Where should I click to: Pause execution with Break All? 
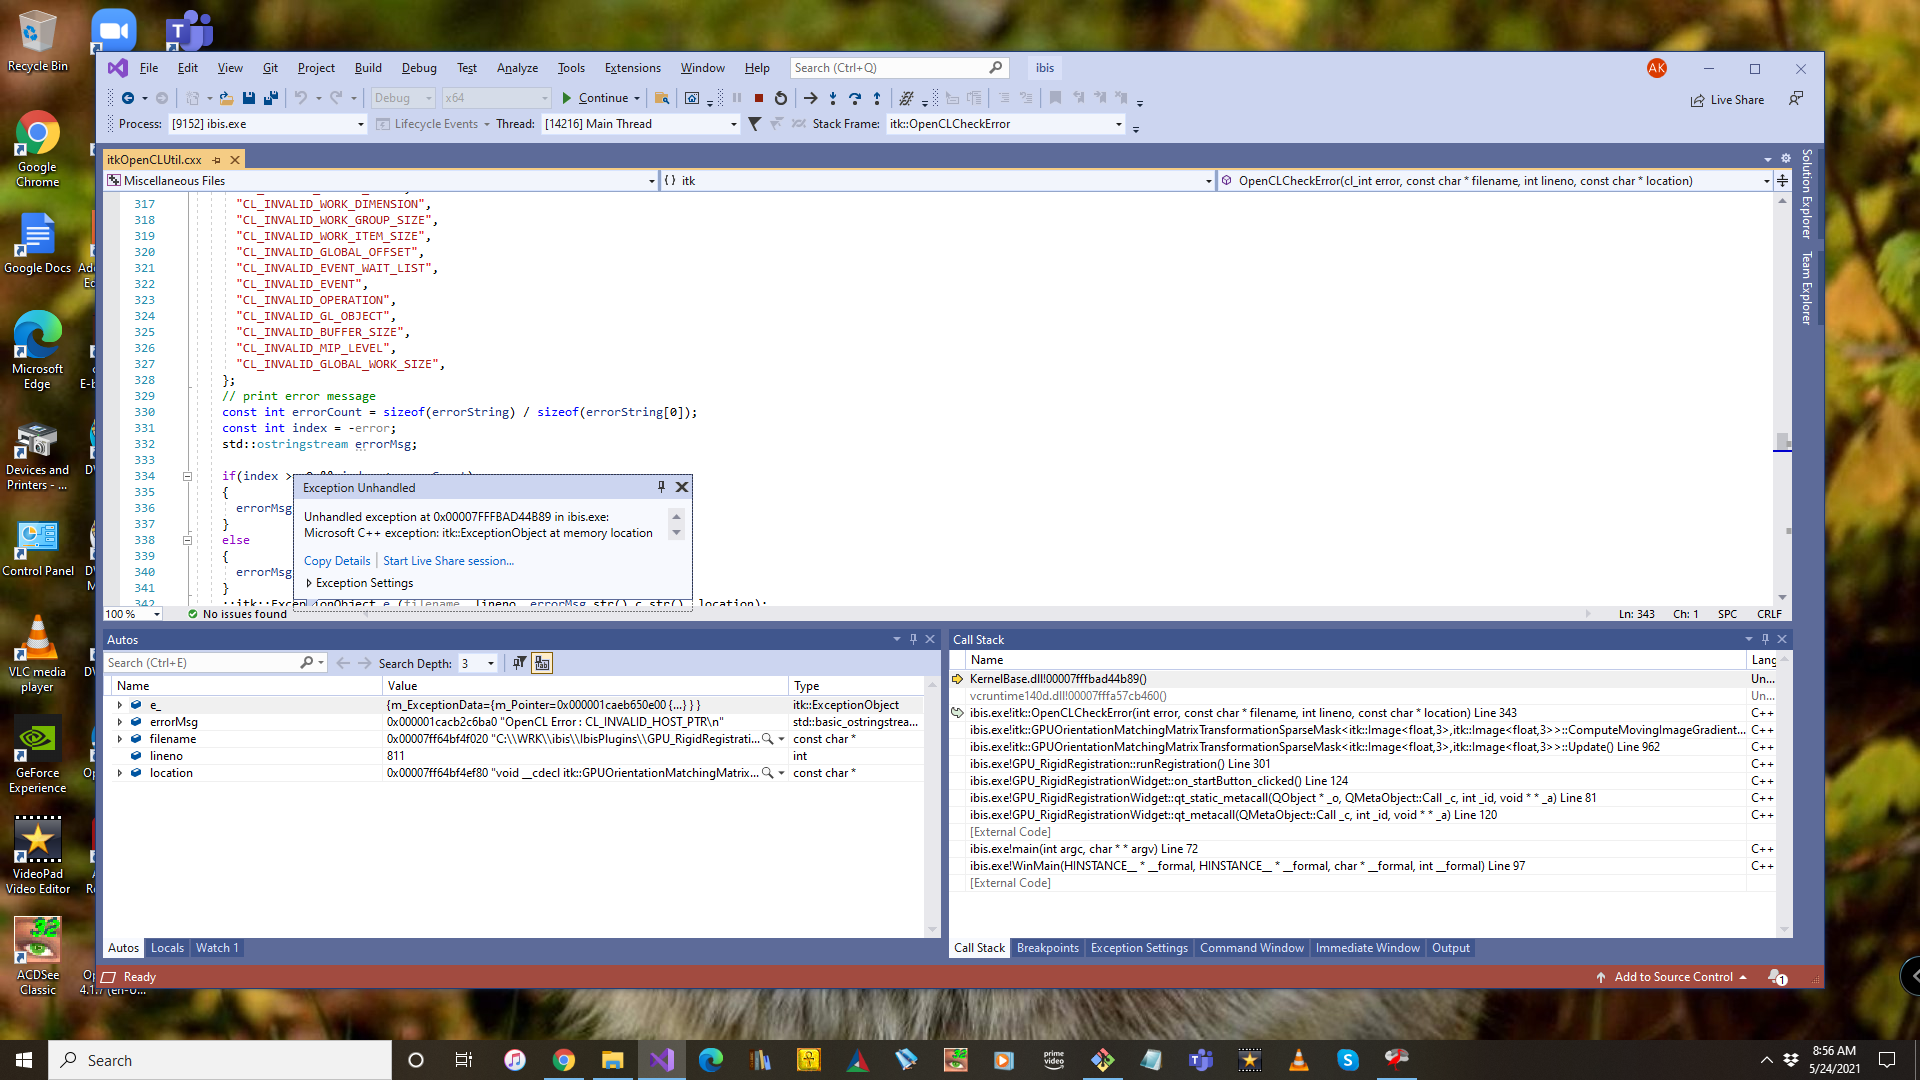(x=738, y=98)
